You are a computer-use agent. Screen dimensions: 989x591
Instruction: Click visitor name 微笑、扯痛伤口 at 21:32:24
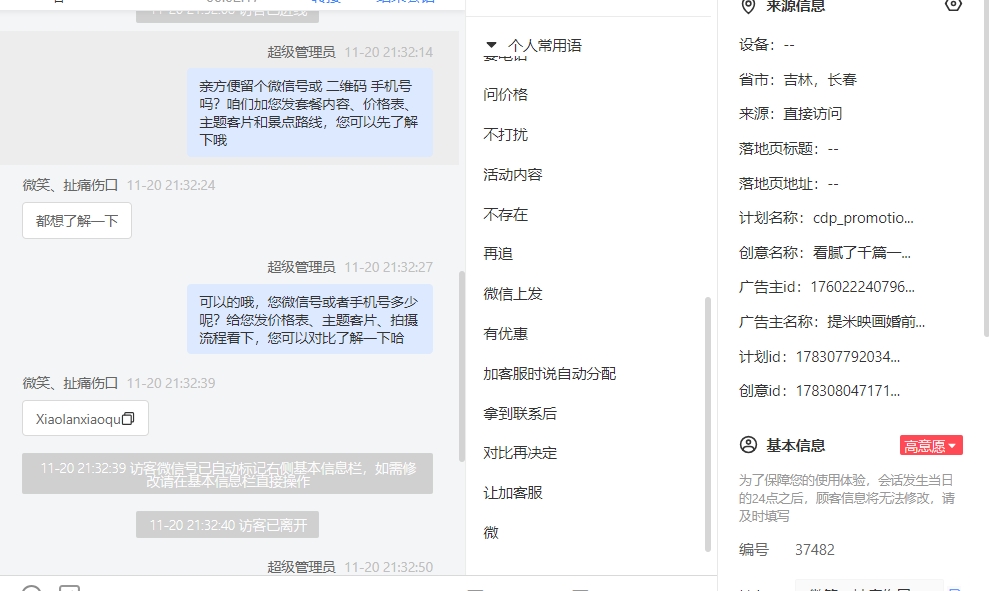70,185
